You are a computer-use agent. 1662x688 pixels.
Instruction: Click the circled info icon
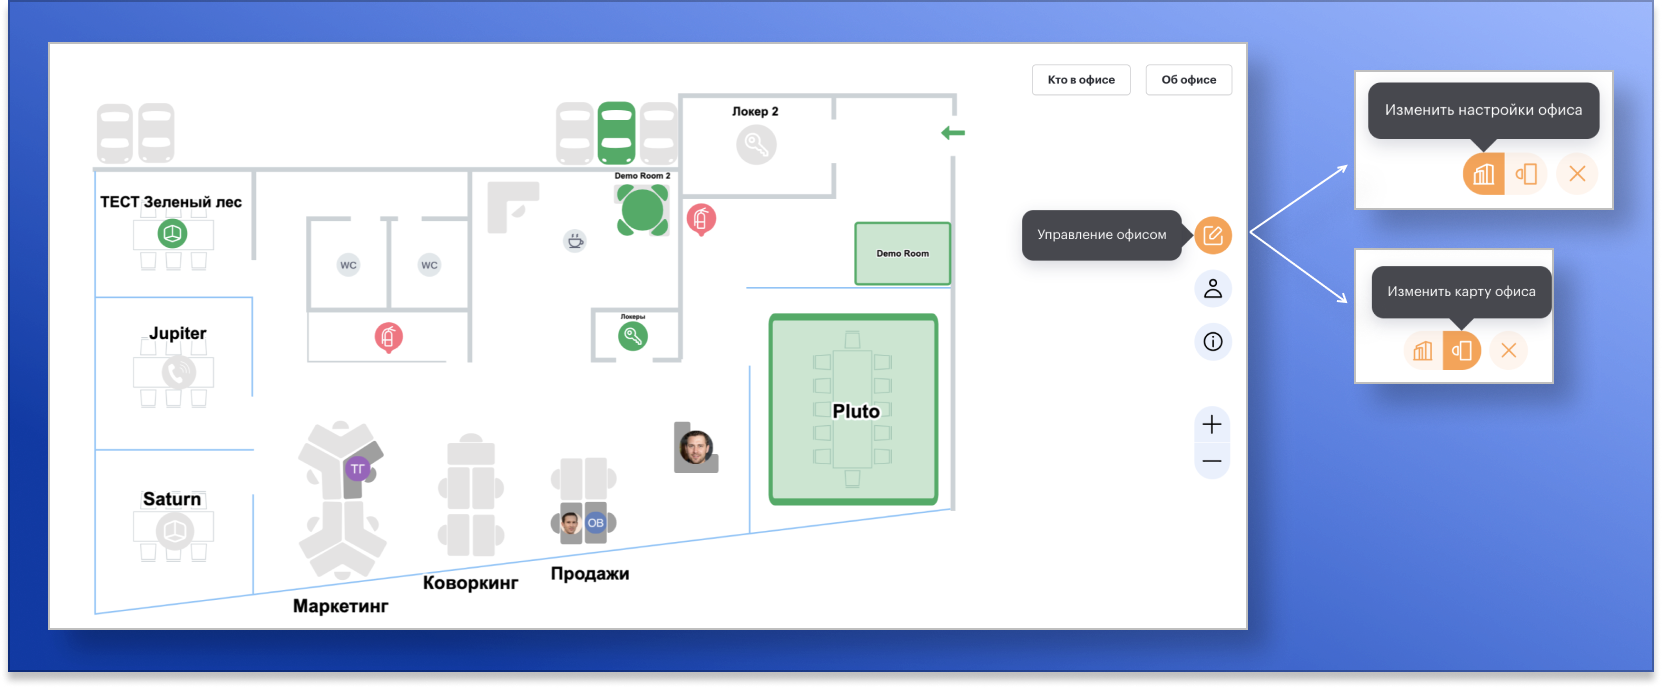1212,342
